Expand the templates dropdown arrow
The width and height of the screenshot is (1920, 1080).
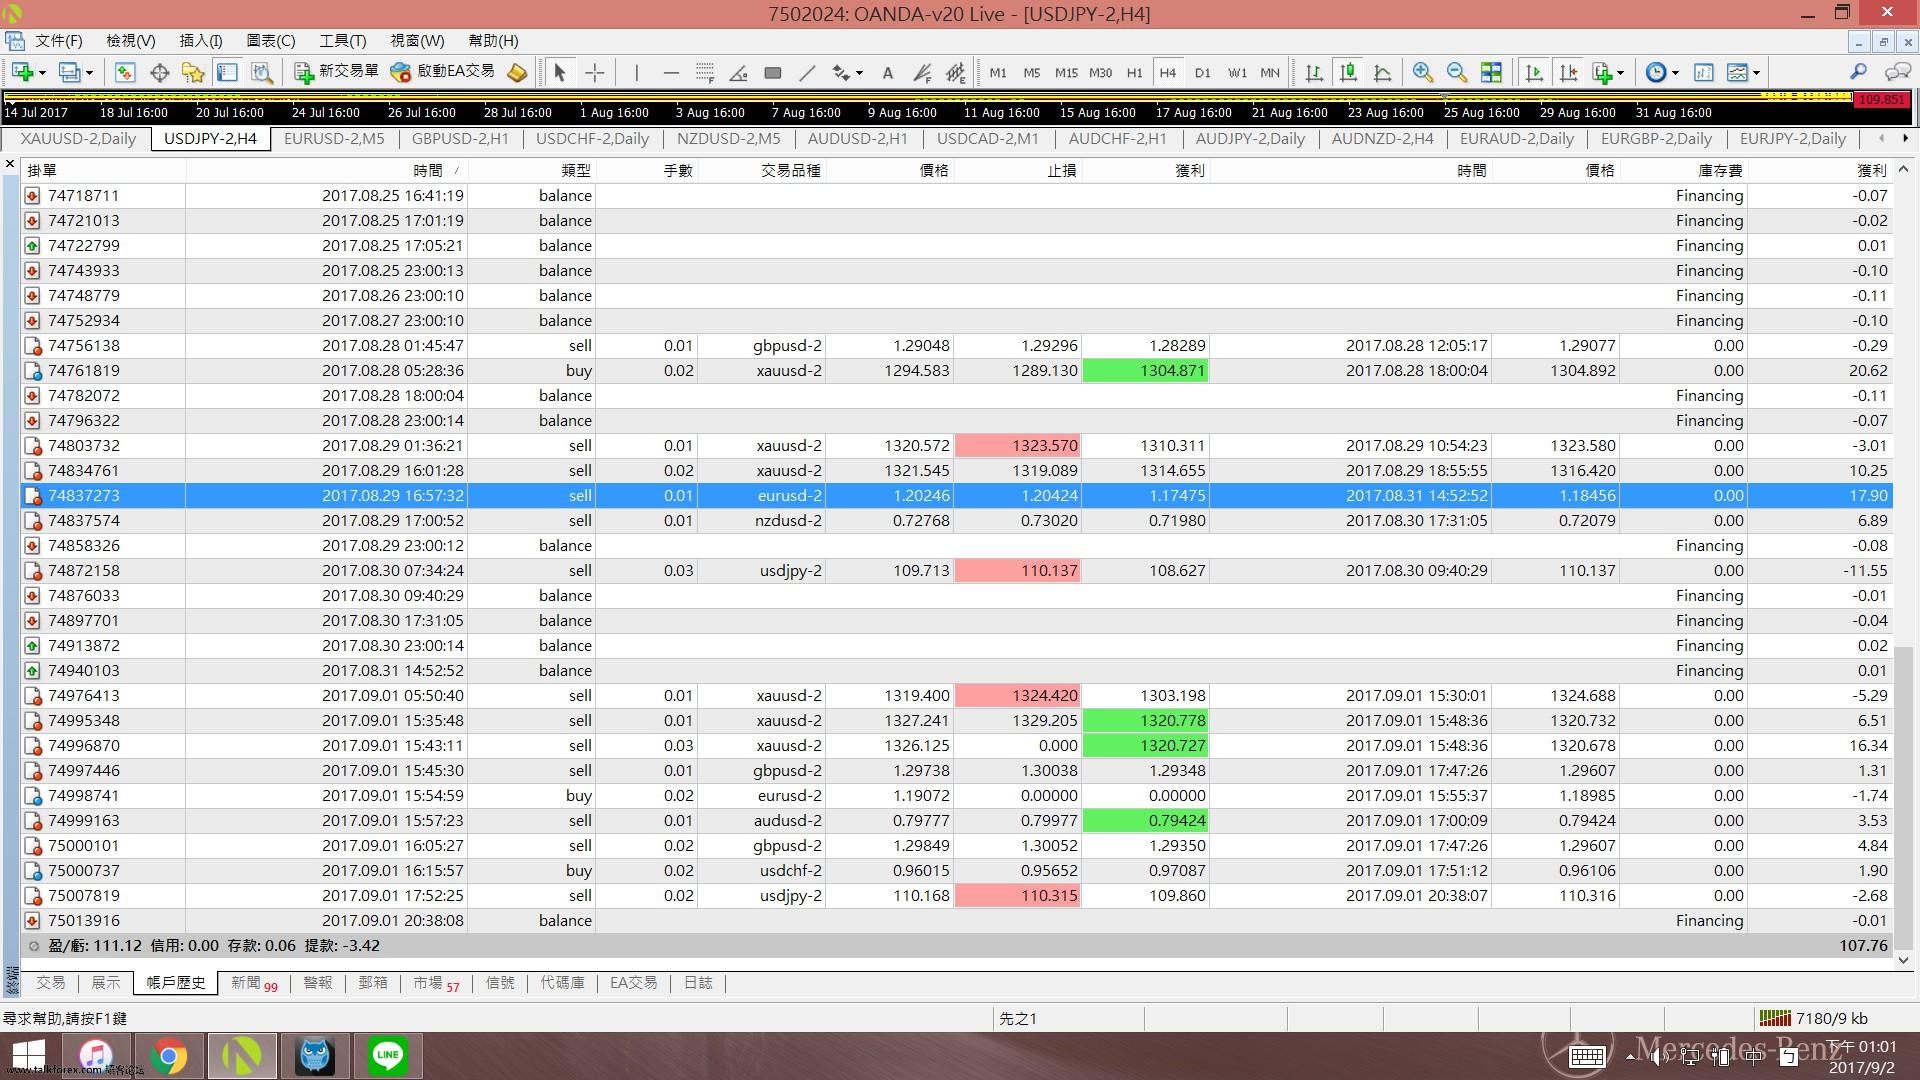click(x=1756, y=73)
